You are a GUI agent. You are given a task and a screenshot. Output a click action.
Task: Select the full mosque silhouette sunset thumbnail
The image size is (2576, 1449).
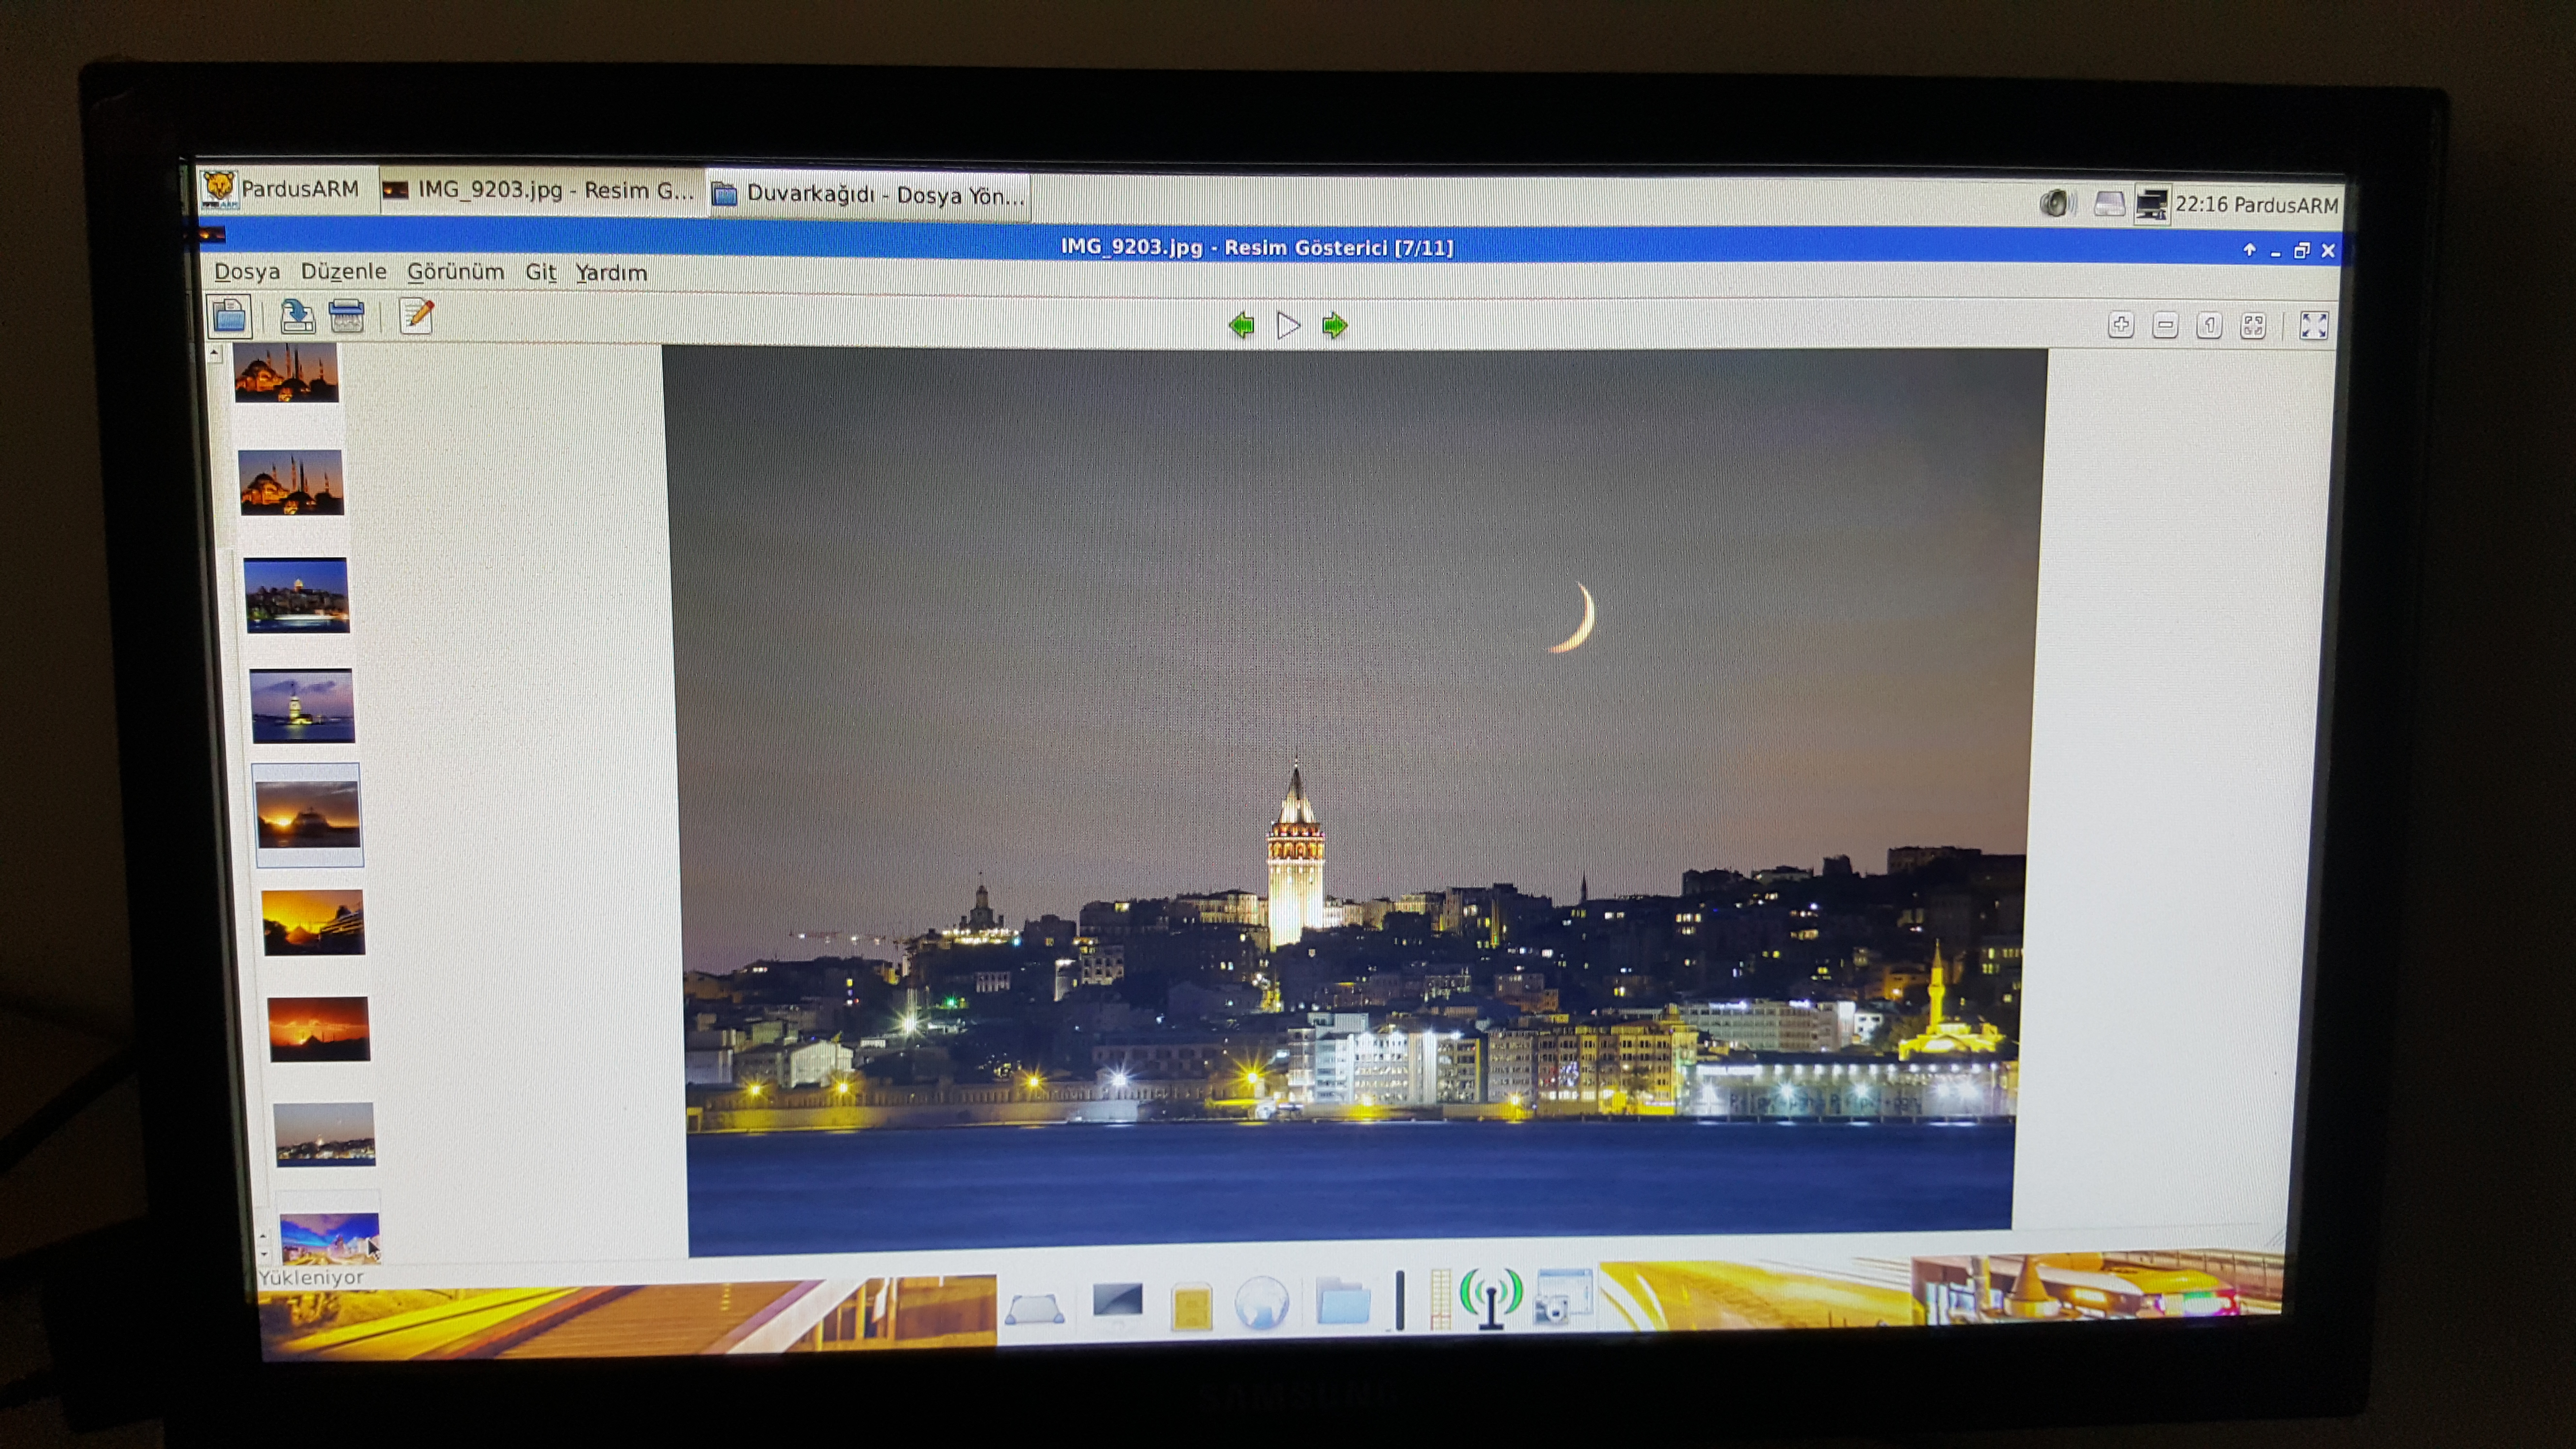point(291,482)
